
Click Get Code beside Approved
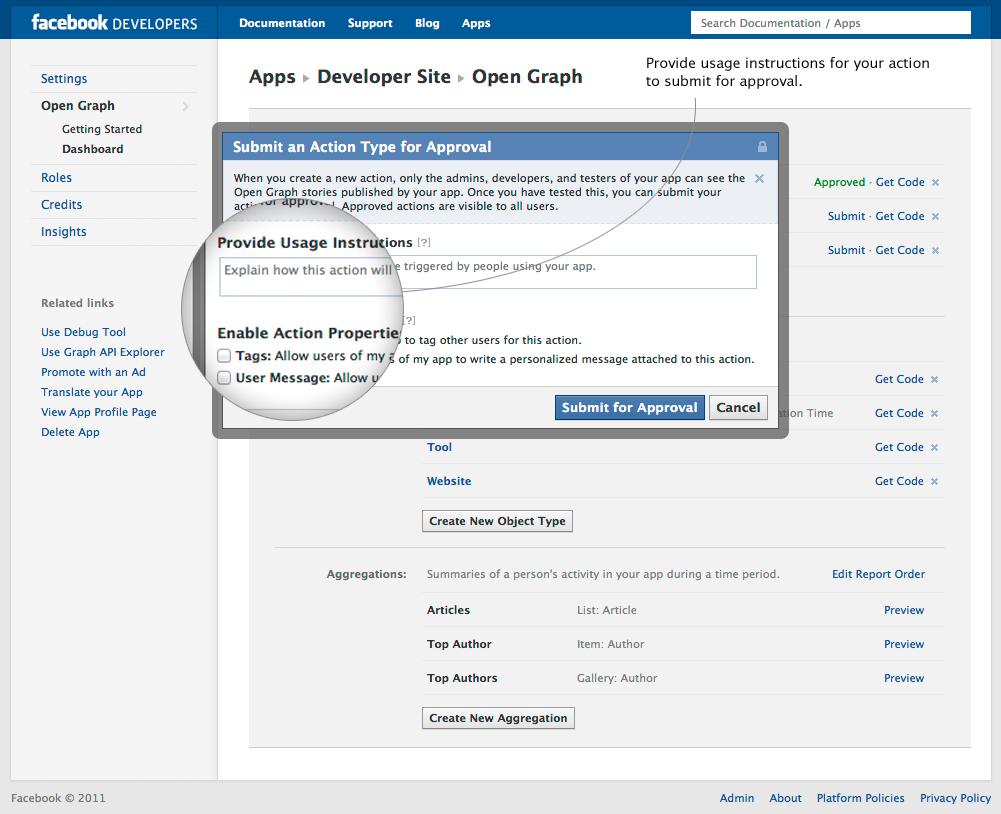click(x=899, y=182)
